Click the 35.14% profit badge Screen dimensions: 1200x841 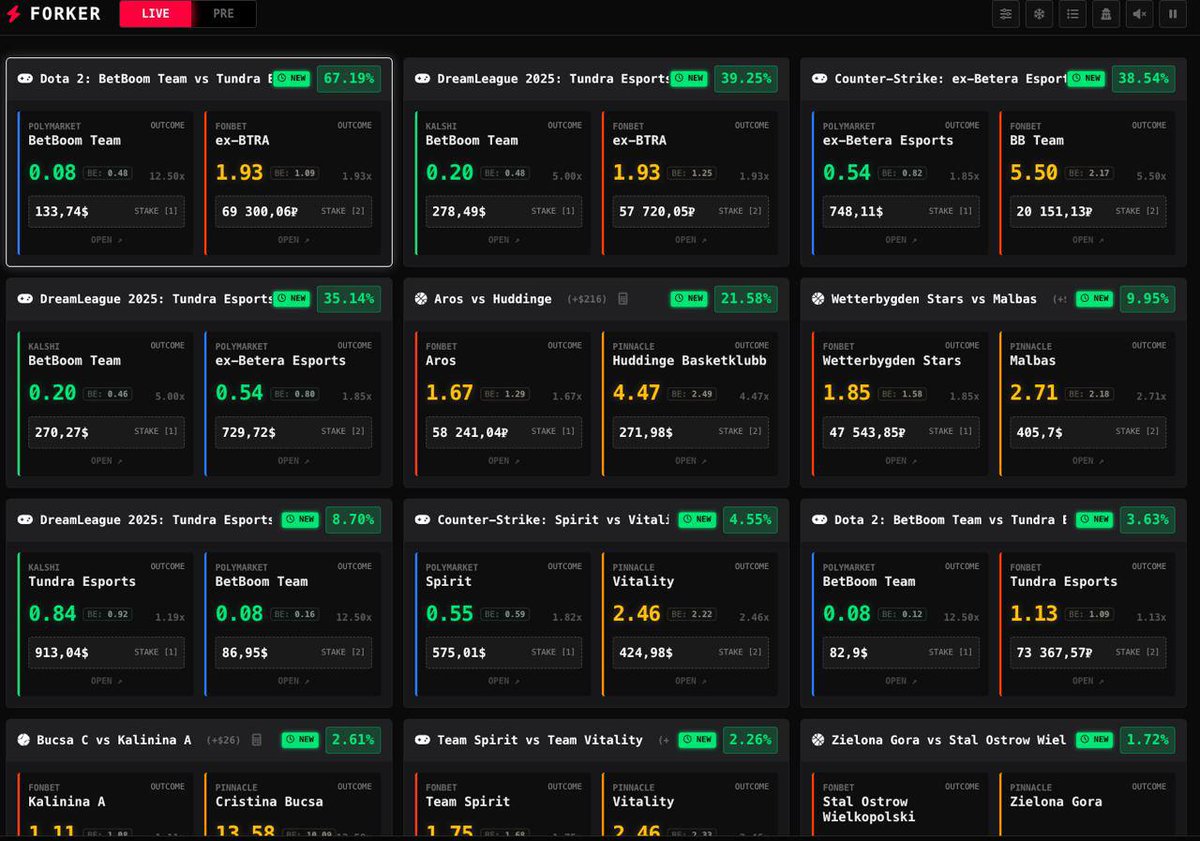pos(349,298)
